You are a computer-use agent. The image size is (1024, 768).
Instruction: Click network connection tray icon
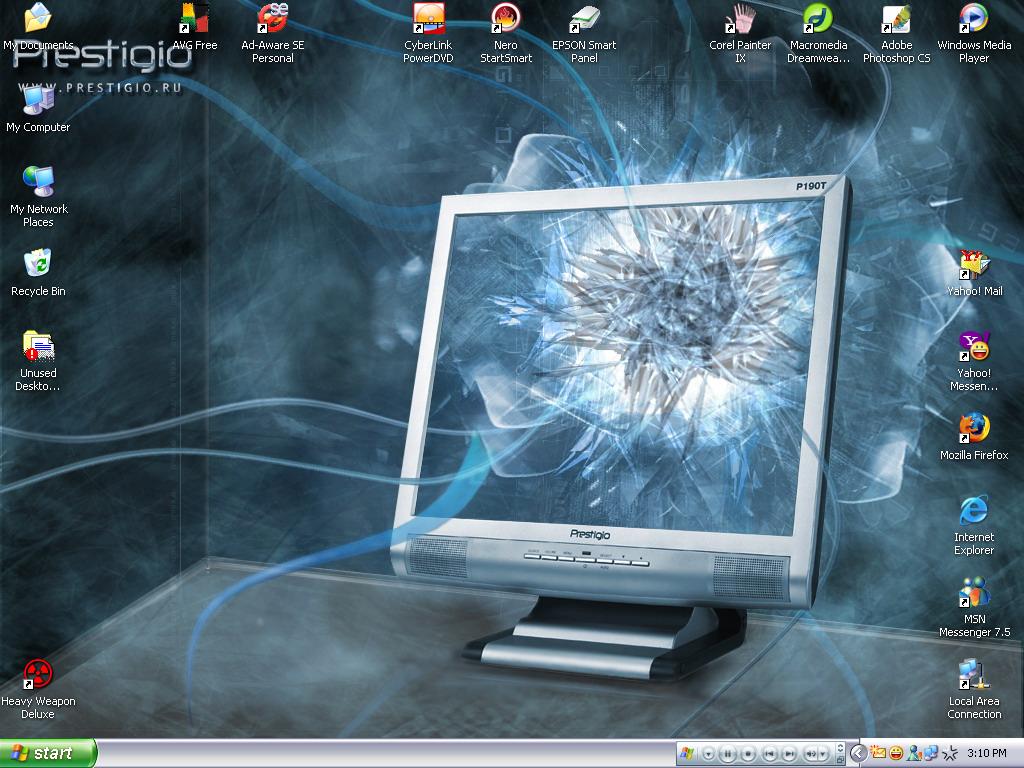pos(931,753)
